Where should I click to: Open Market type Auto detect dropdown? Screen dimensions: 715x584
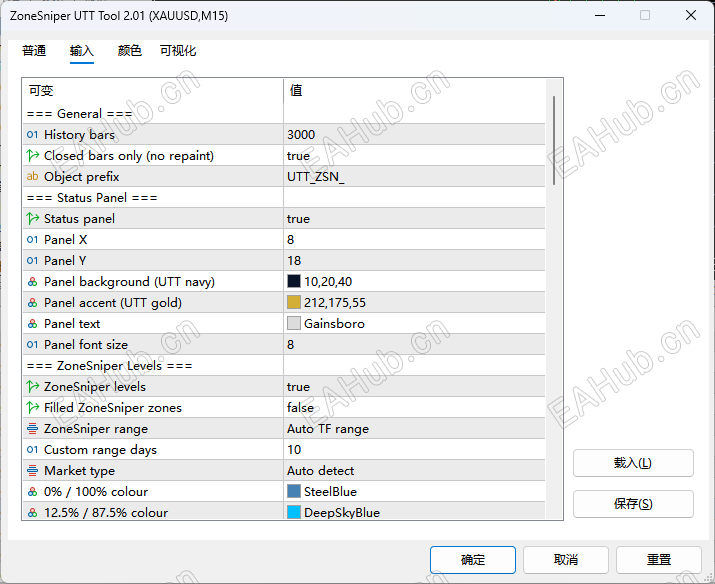tap(414, 470)
